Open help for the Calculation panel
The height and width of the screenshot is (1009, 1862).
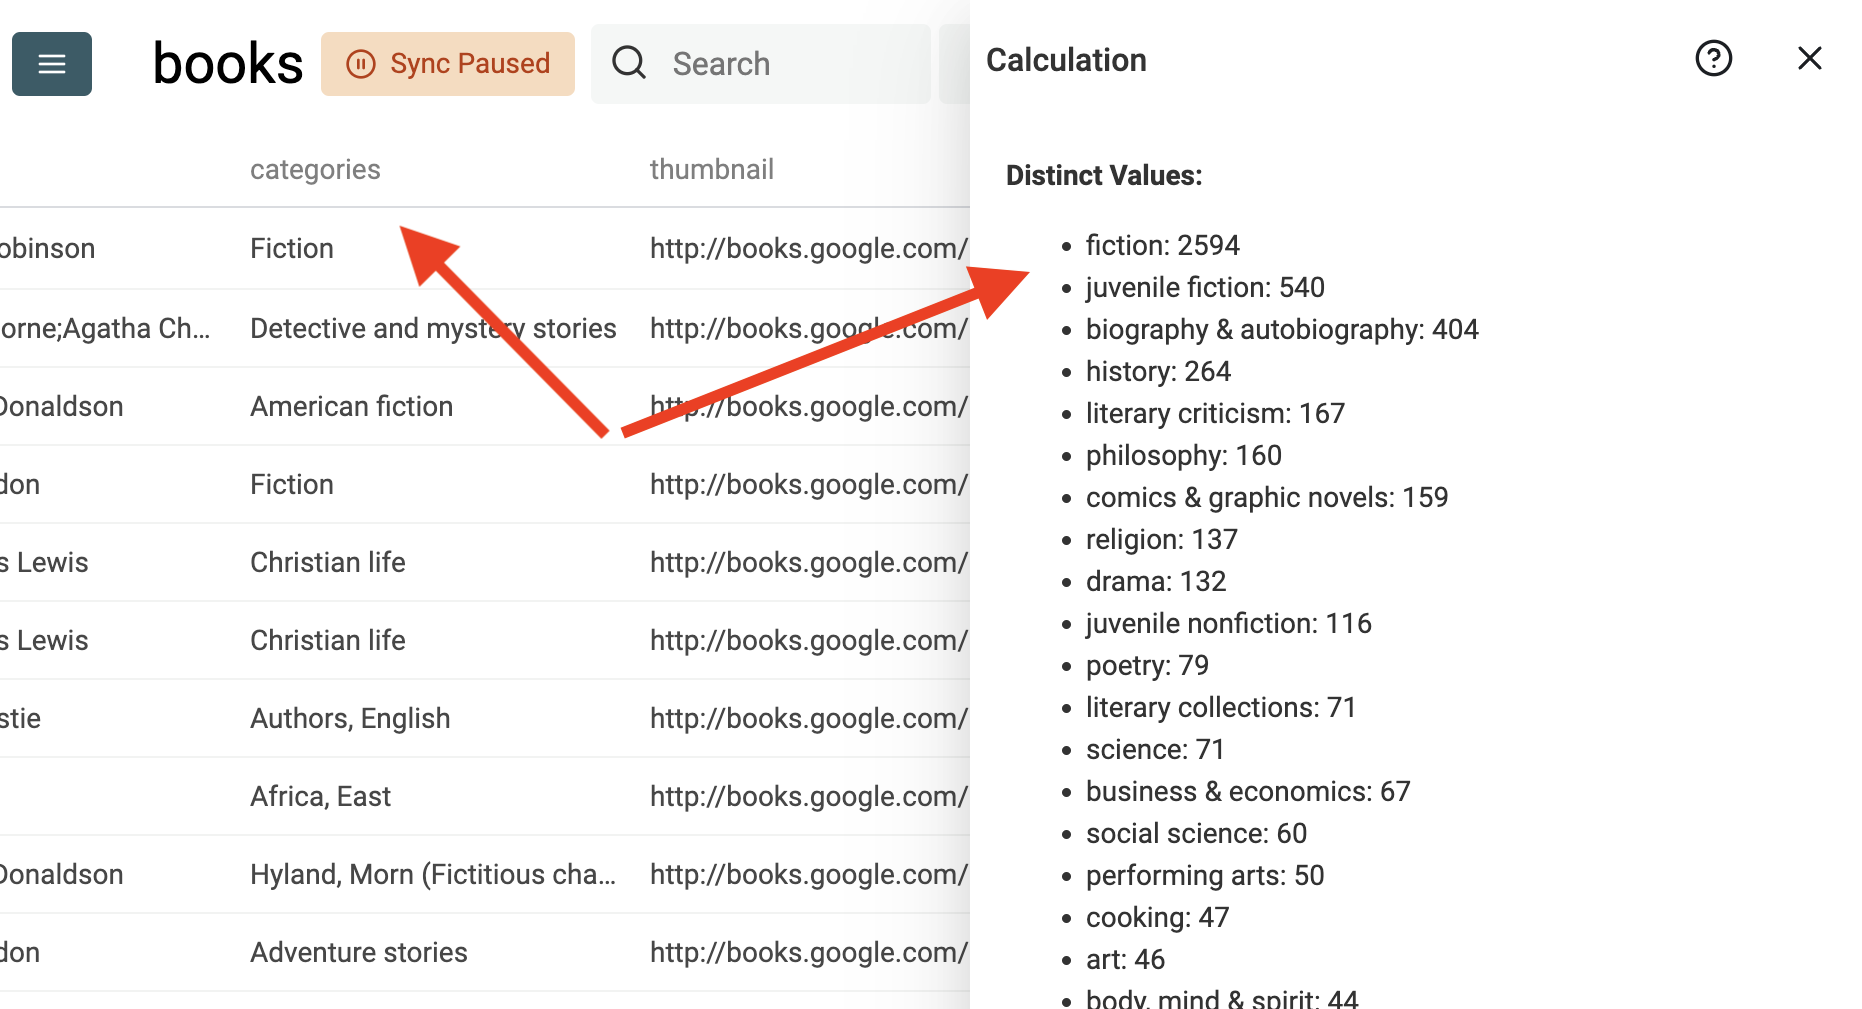(1714, 59)
